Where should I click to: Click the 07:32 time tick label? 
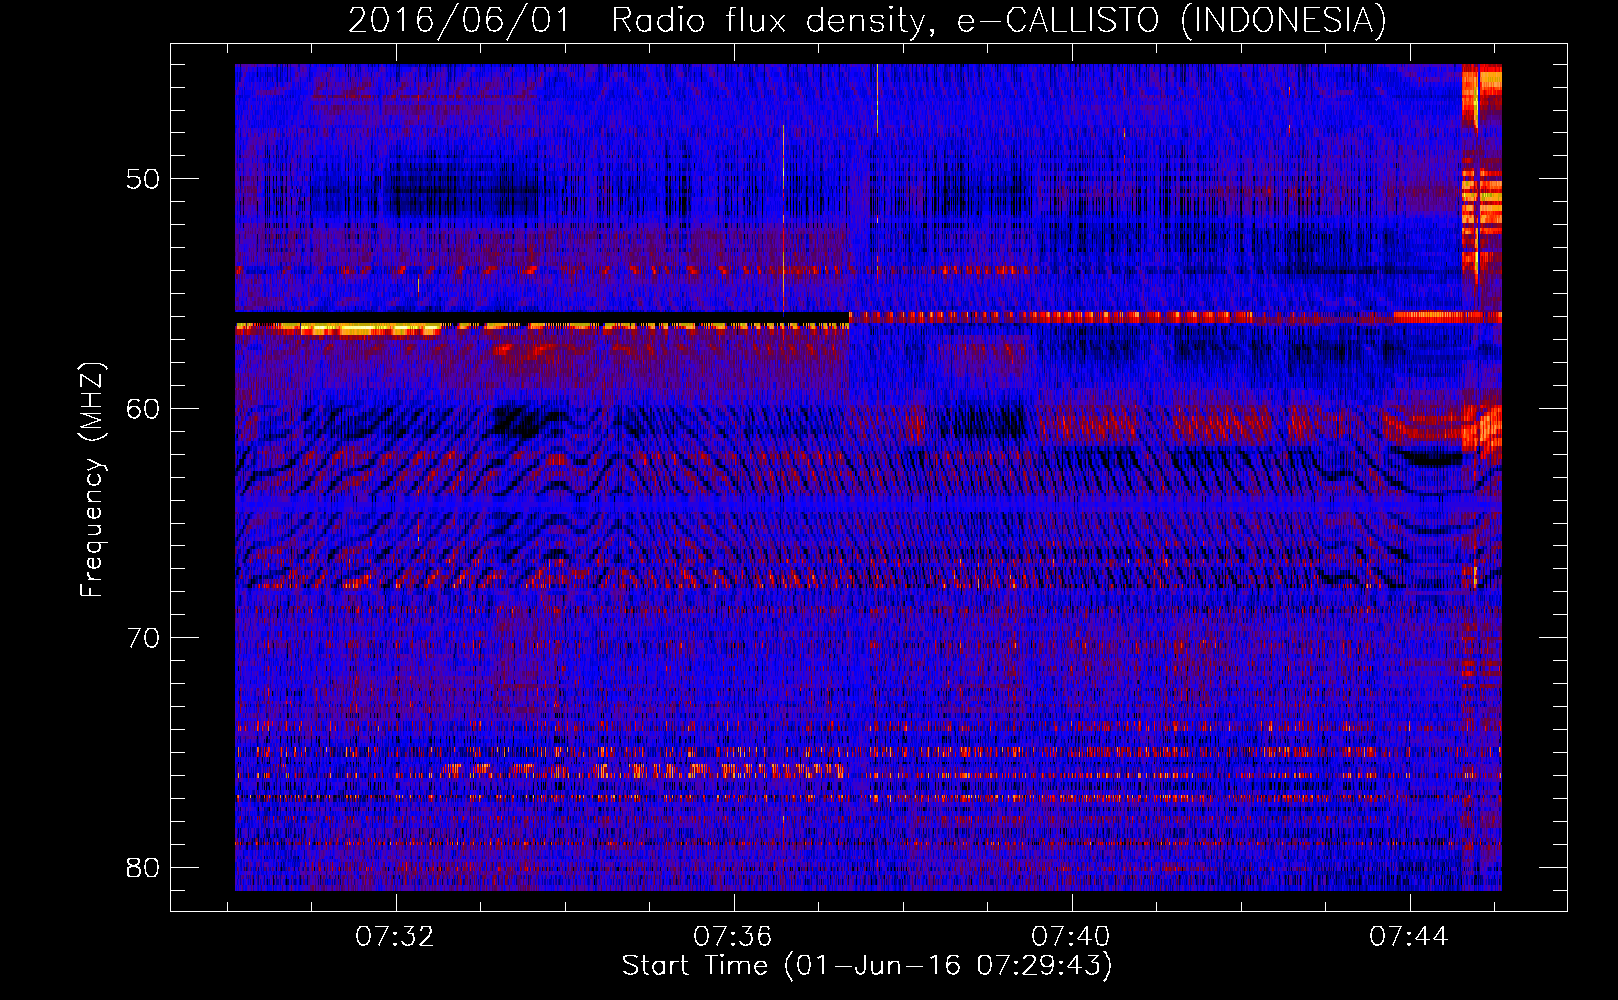396,937
